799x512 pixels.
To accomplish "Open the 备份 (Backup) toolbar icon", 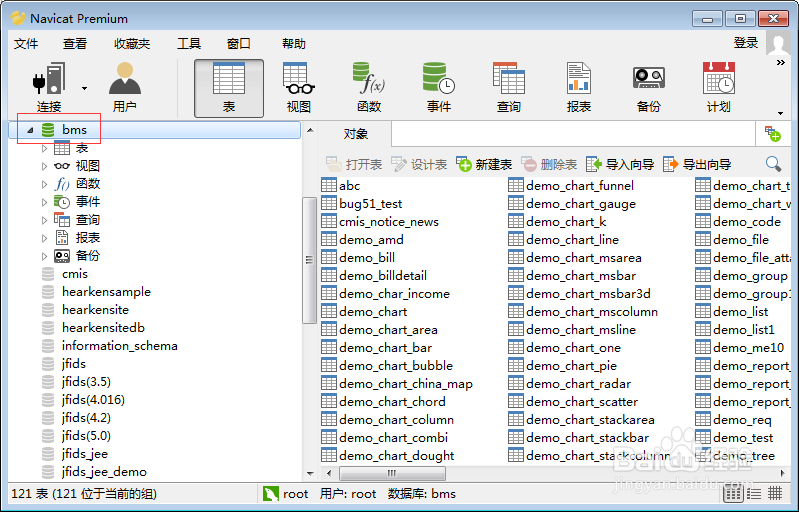I will [649, 88].
